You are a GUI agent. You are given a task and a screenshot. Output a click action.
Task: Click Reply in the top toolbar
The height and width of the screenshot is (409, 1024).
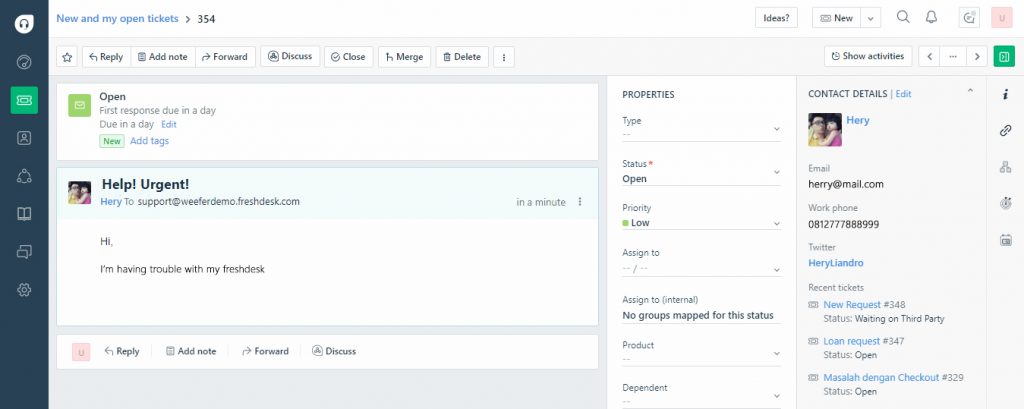click(x=106, y=57)
